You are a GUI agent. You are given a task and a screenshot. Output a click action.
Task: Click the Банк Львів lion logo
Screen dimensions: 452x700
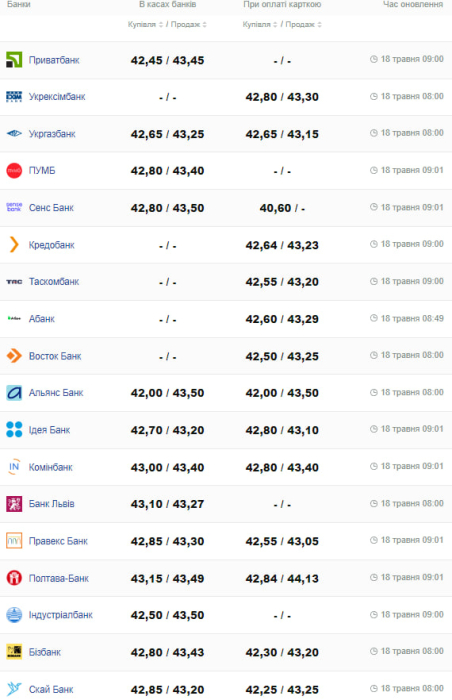coord(14,504)
